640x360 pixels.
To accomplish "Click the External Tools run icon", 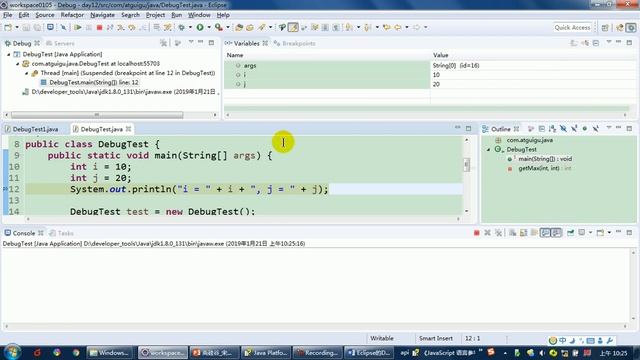I will 219,27.
